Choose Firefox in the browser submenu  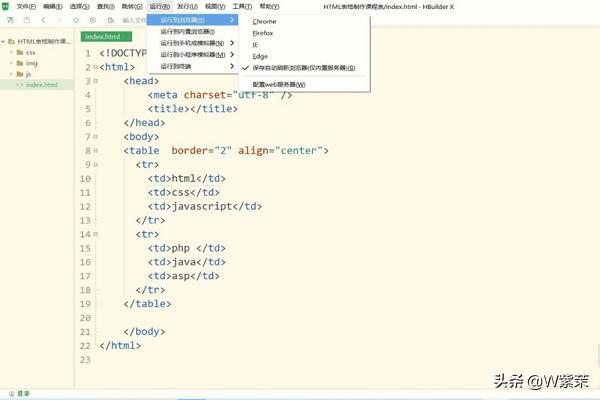coord(265,33)
